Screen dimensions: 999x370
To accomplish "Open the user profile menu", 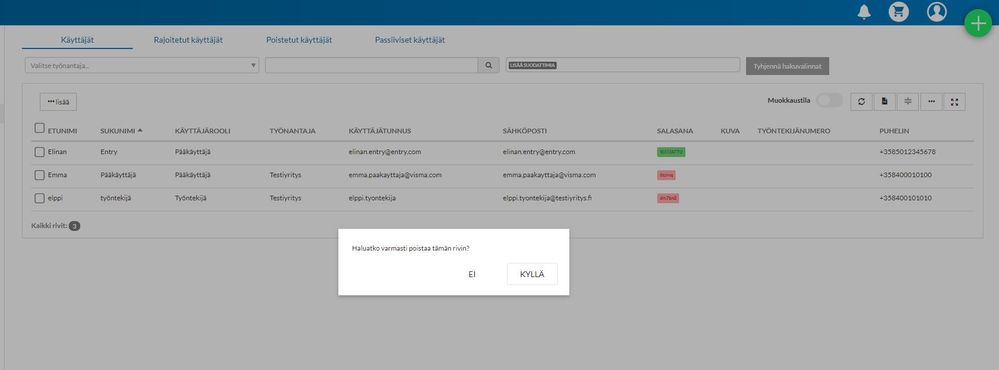I will [937, 11].
